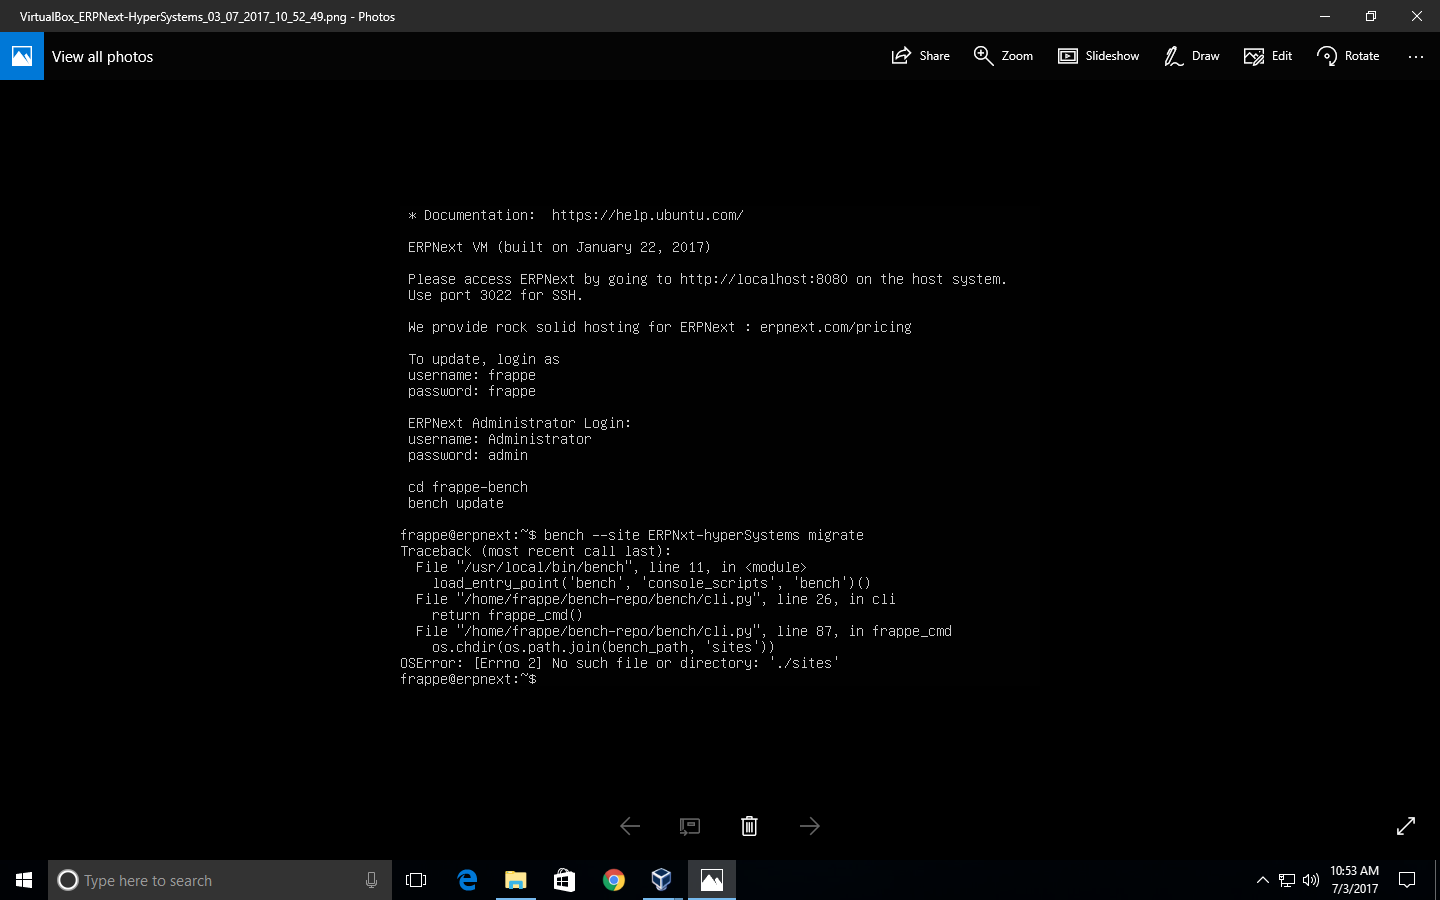Image resolution: width=1440 pixels, height=900 pixels.
Task: Open the Zoom control
Action: (x=1003, y=56)
